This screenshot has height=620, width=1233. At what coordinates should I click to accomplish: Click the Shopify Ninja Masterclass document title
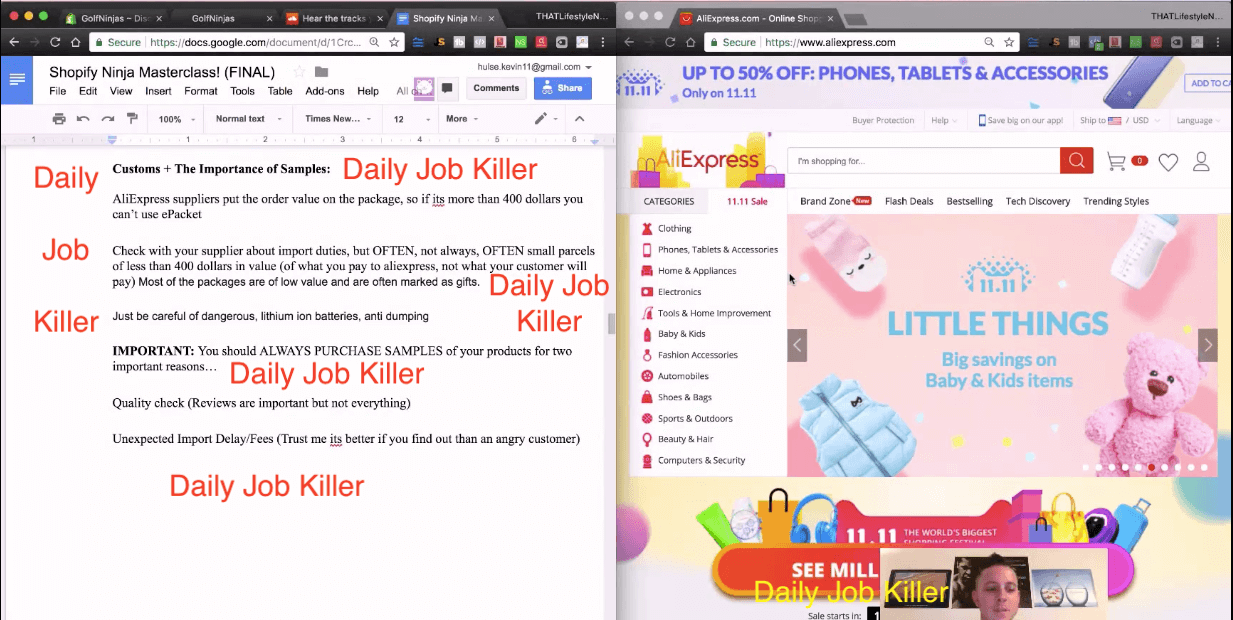click(x=162, y=72)
